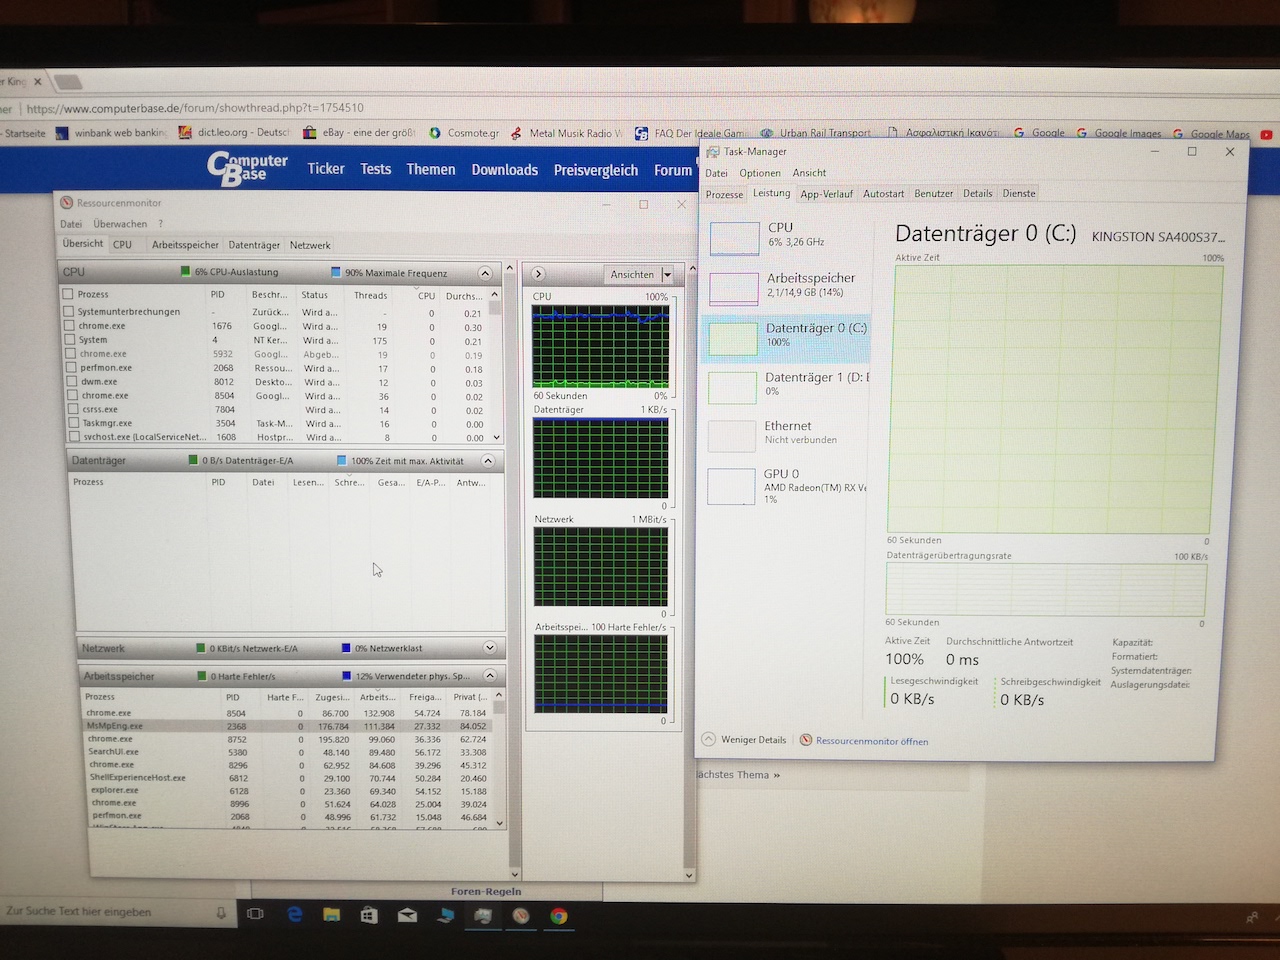Open Downloads on ComputerBase navigation

(x=505, y=170)
